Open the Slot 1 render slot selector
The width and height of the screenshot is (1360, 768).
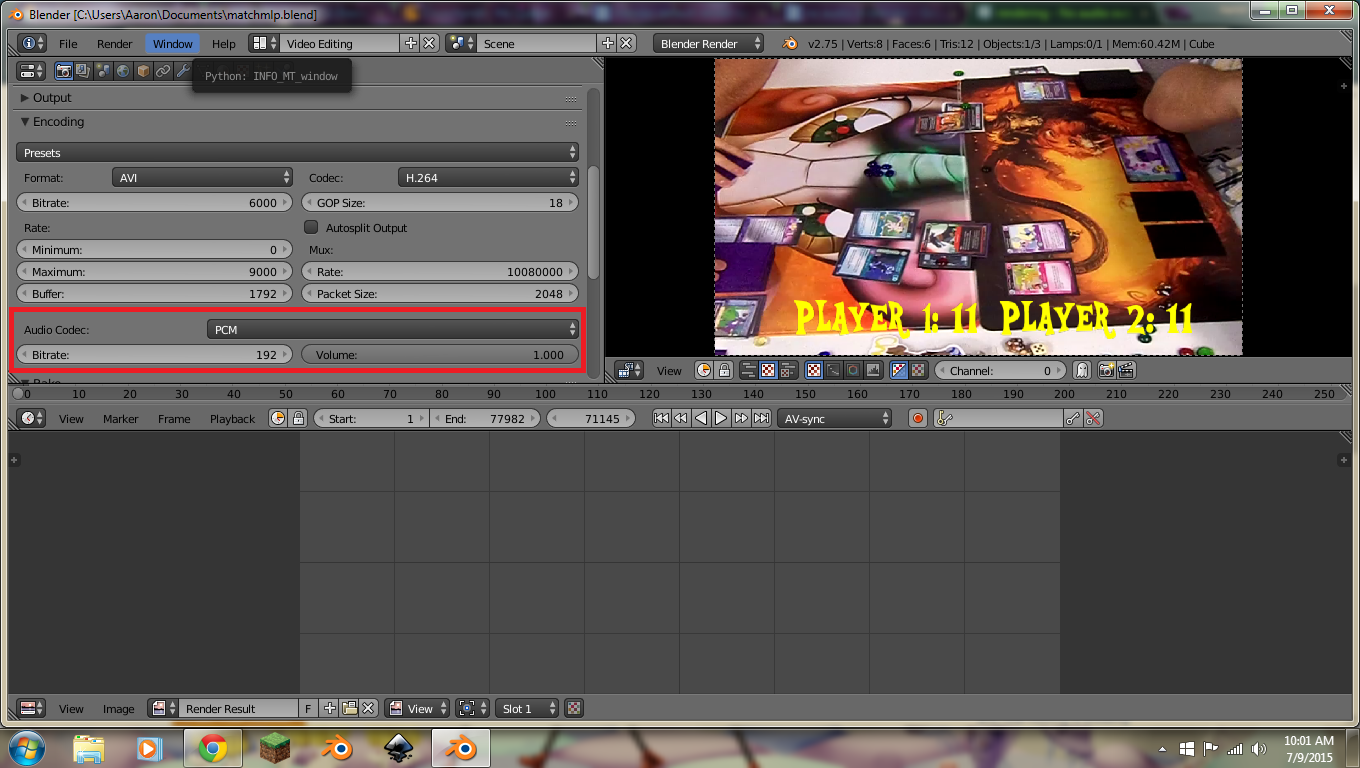tap(528, 708)
